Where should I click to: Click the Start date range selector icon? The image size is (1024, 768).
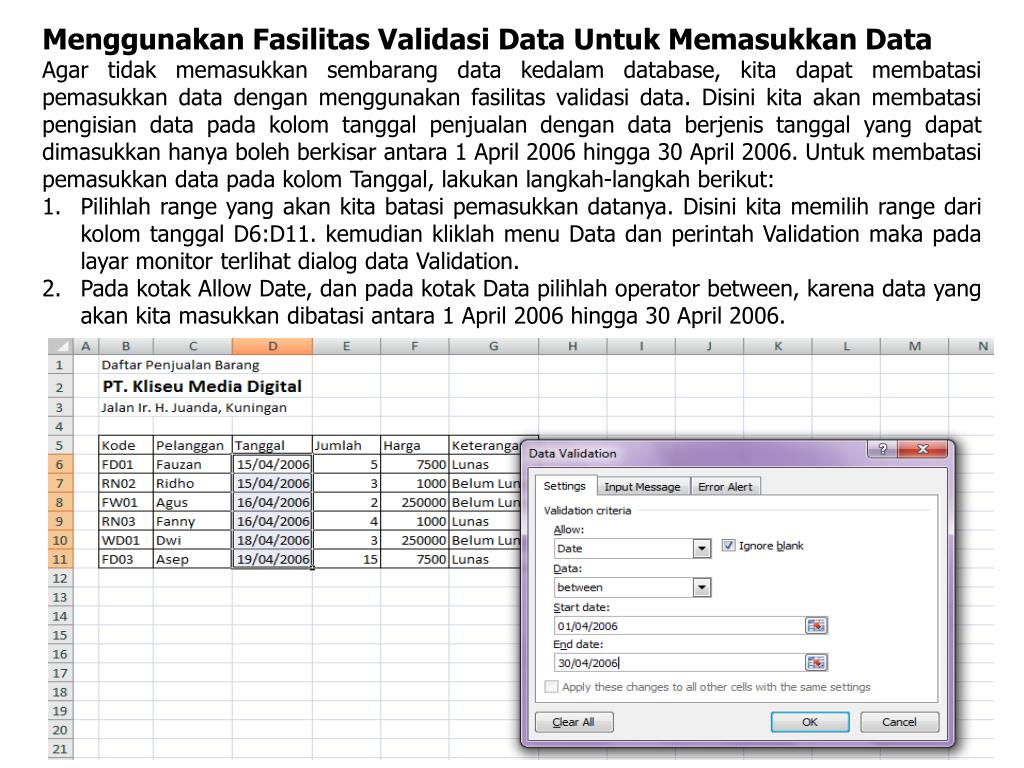click(x=816, y=626)
